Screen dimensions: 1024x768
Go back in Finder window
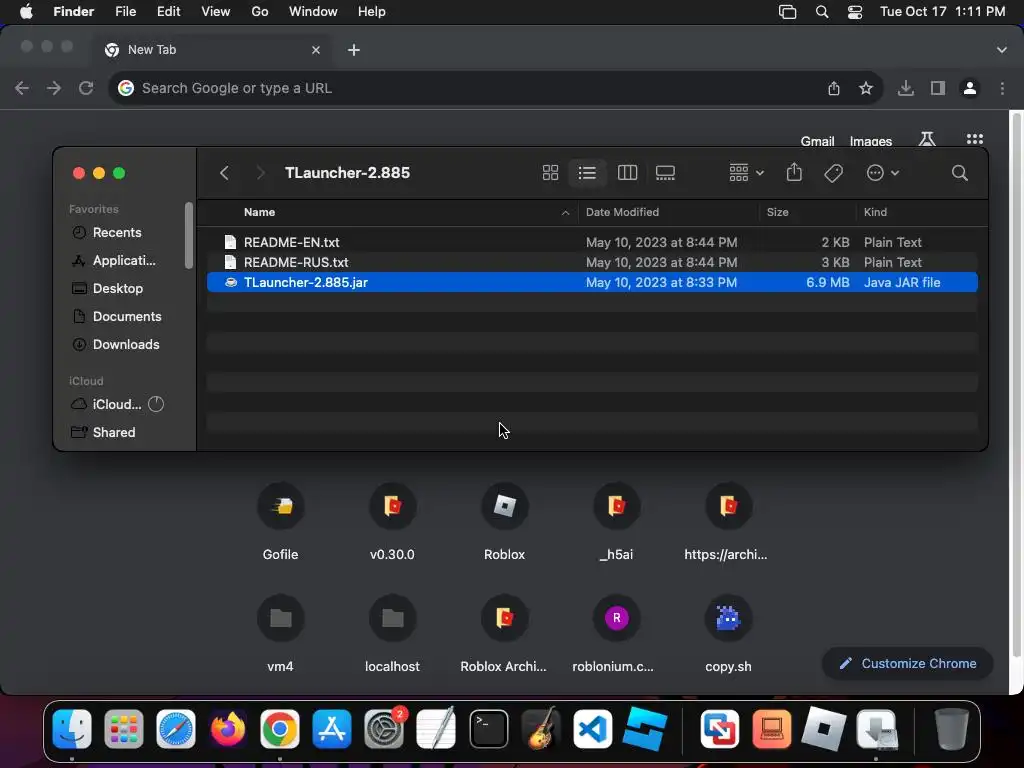point(224,173)
